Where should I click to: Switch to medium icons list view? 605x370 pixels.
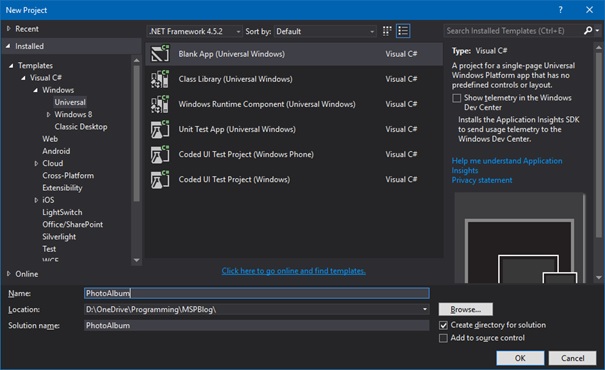tap(403, 31)
